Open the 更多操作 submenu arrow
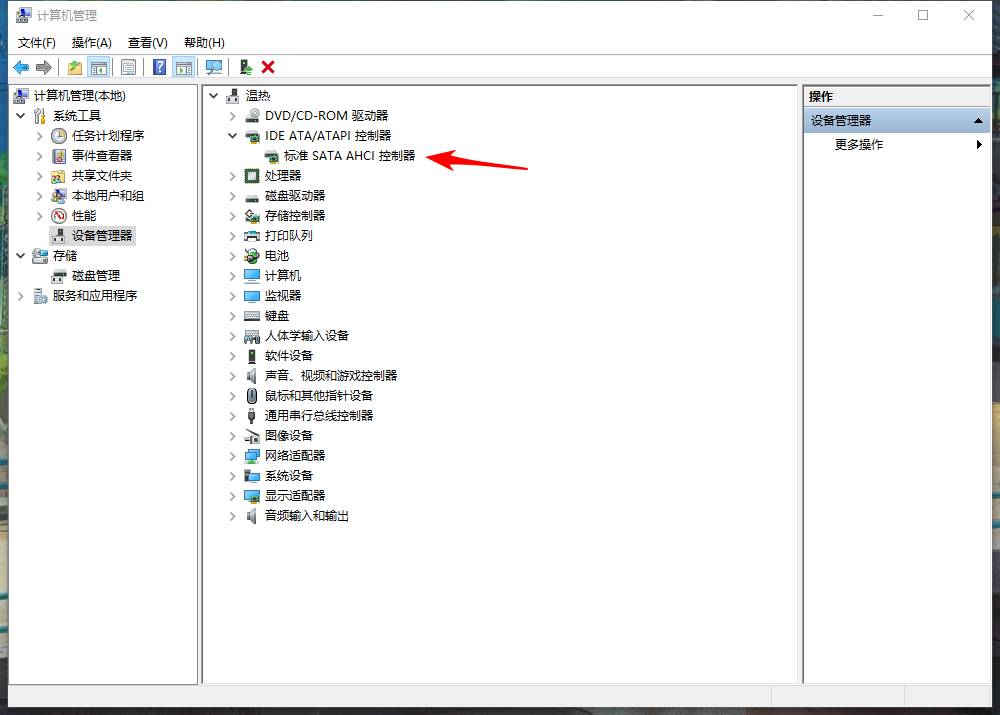This screenshot has width=1000, height=715. [978, 143]
